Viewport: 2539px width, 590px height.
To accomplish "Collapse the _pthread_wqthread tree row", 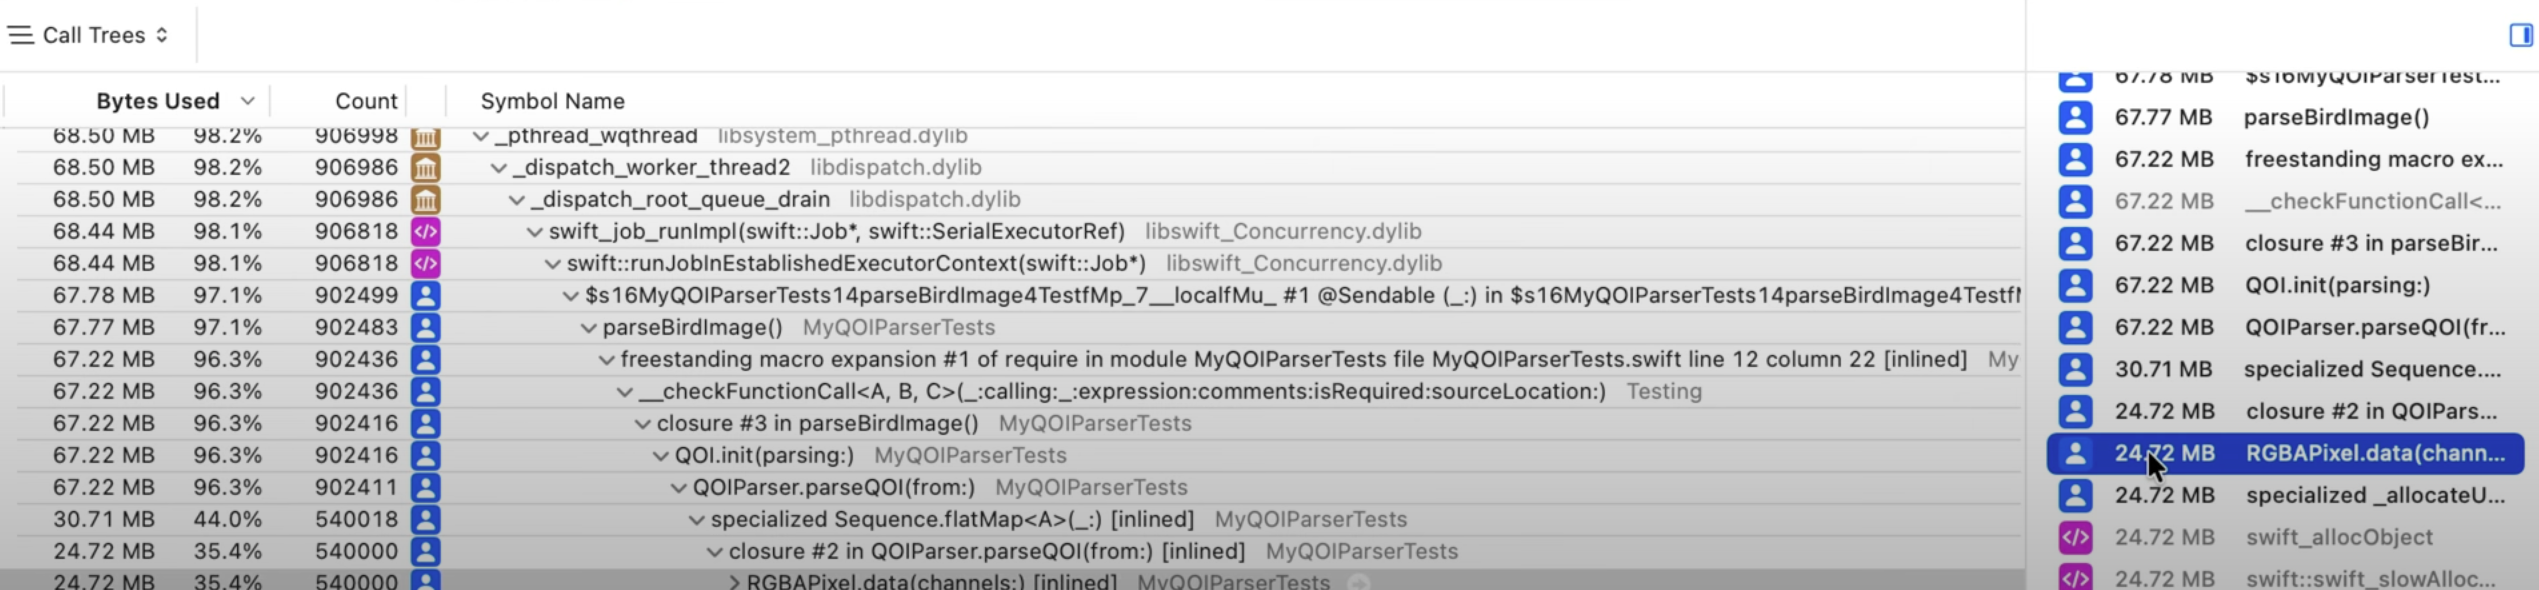I will tap(481, 136).
